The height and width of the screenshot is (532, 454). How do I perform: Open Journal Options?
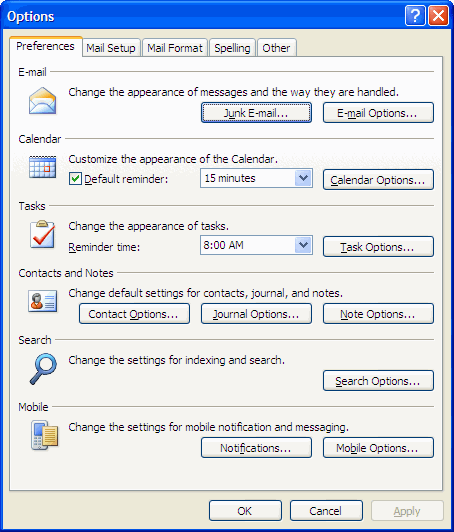click(256, 314)
